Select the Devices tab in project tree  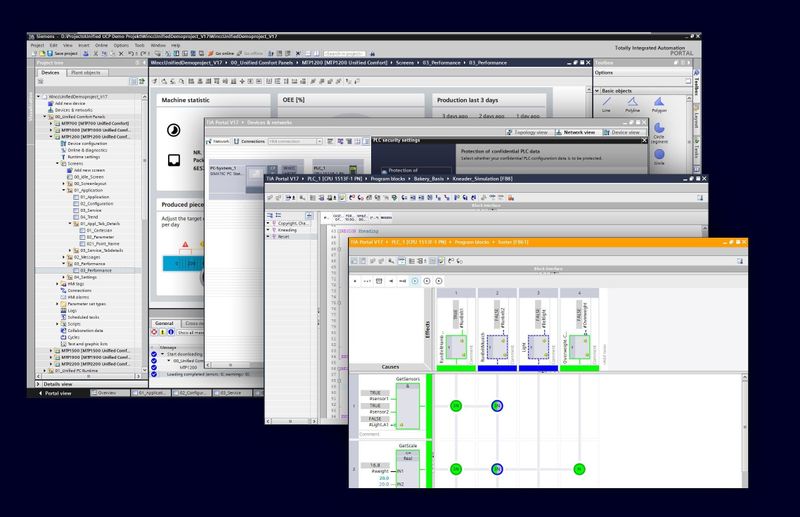click(x=50, y=73)
